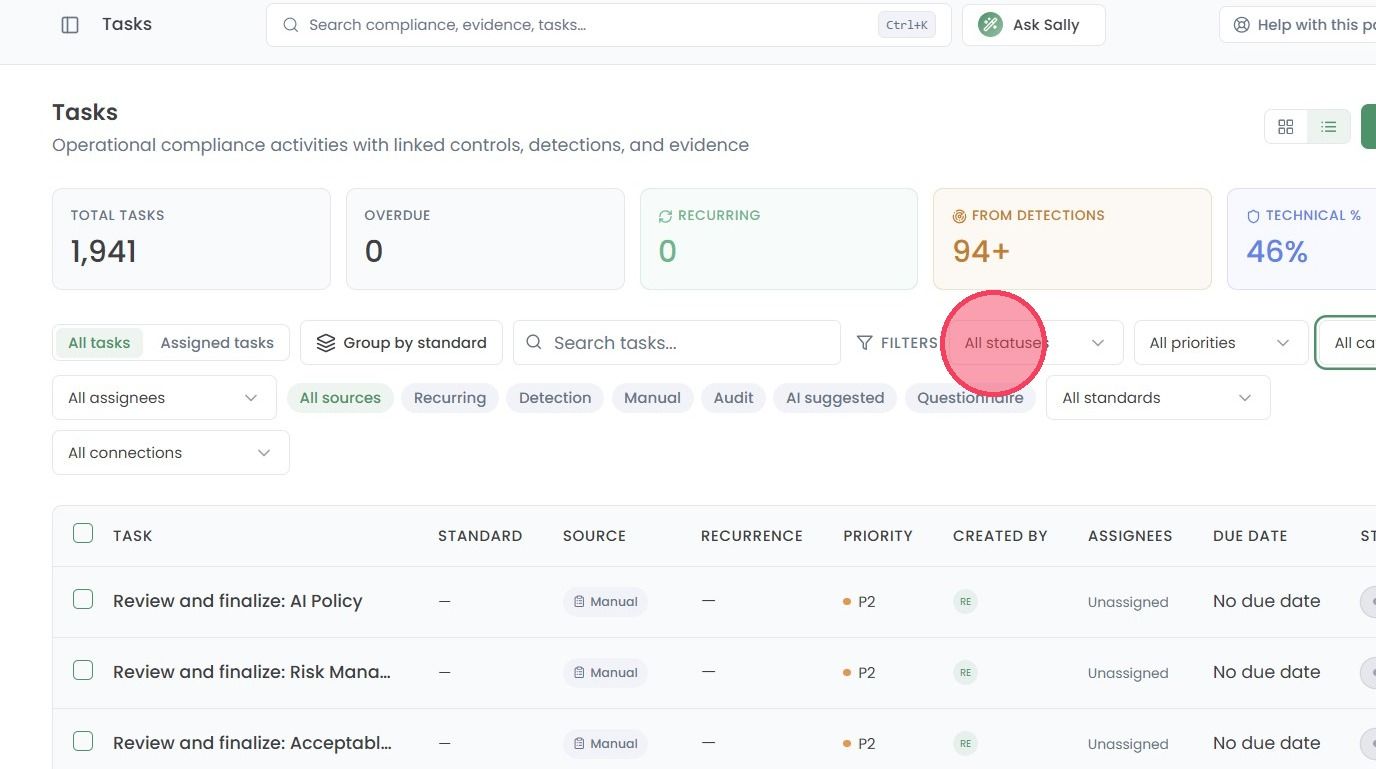This screenshot has height=769, width=1376.
Task: Click the DUE DATE column header
Action: click(1250, 536)
